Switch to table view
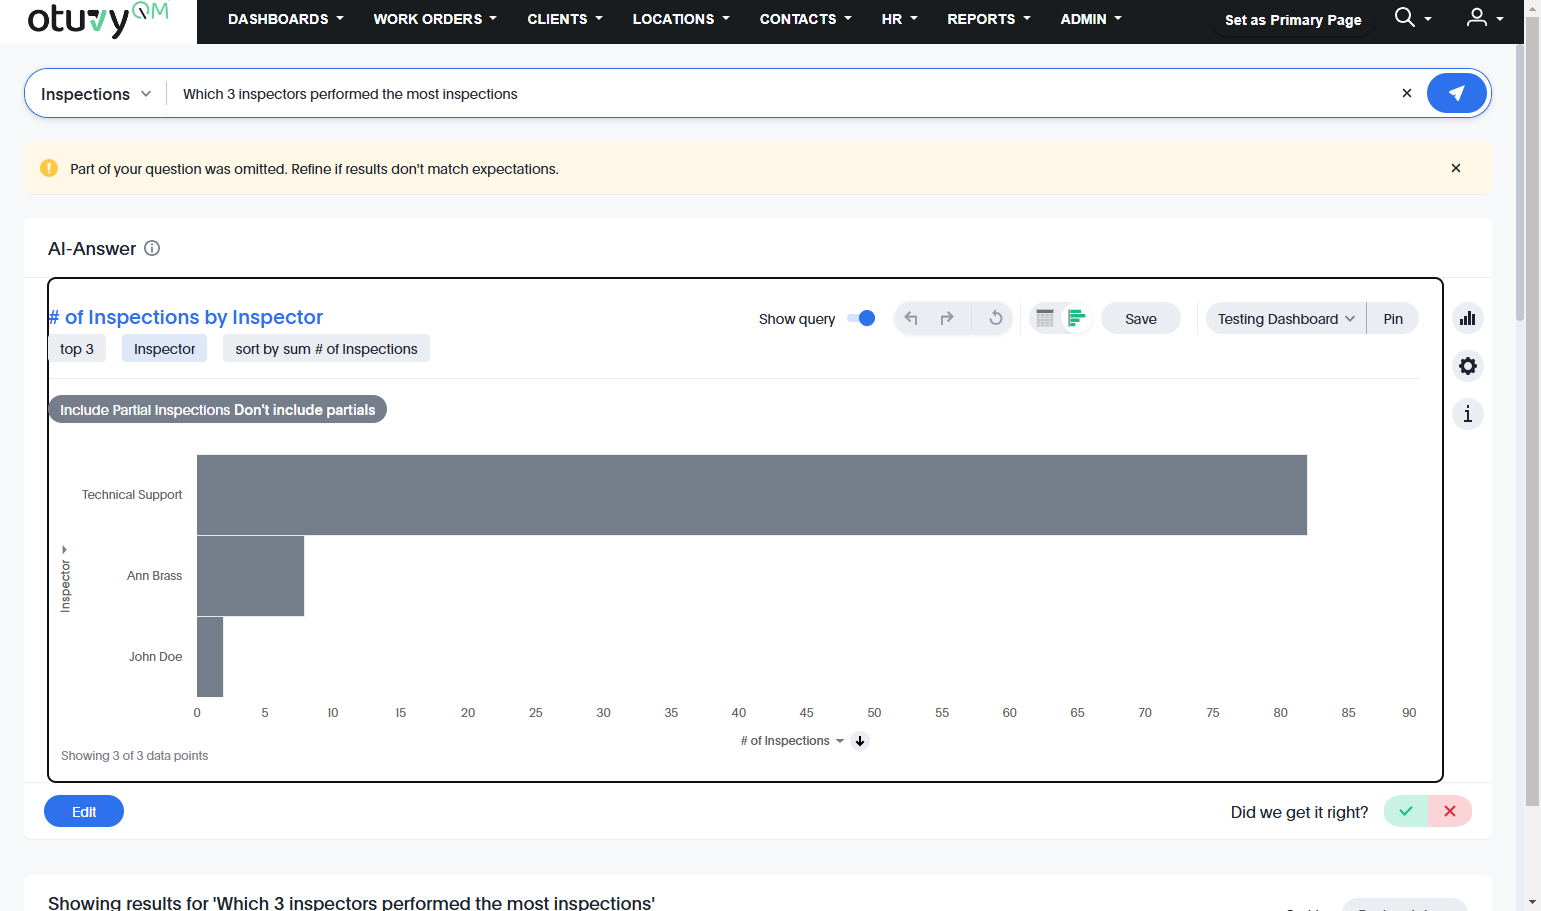This screenshot has height=911, width=1541. (1045, 318)
